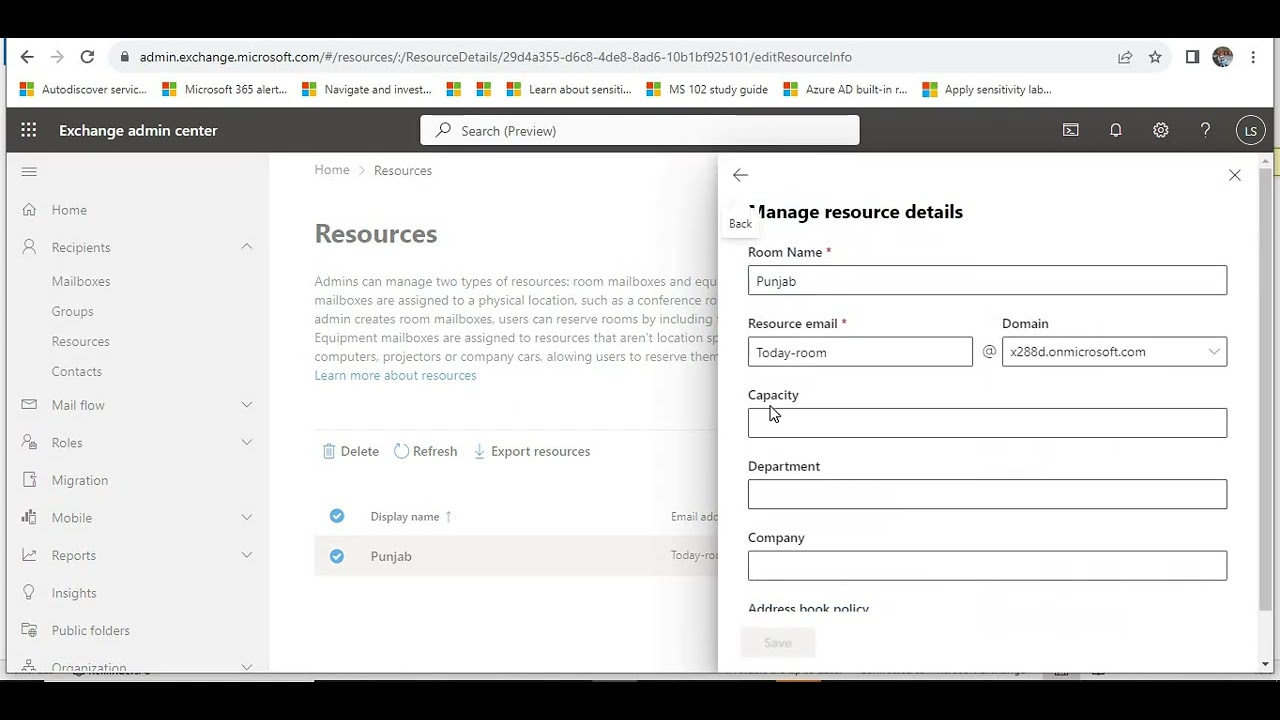Open Contacts in the sidebar
The image size is (1280, 720).
[x=77, y=371]
